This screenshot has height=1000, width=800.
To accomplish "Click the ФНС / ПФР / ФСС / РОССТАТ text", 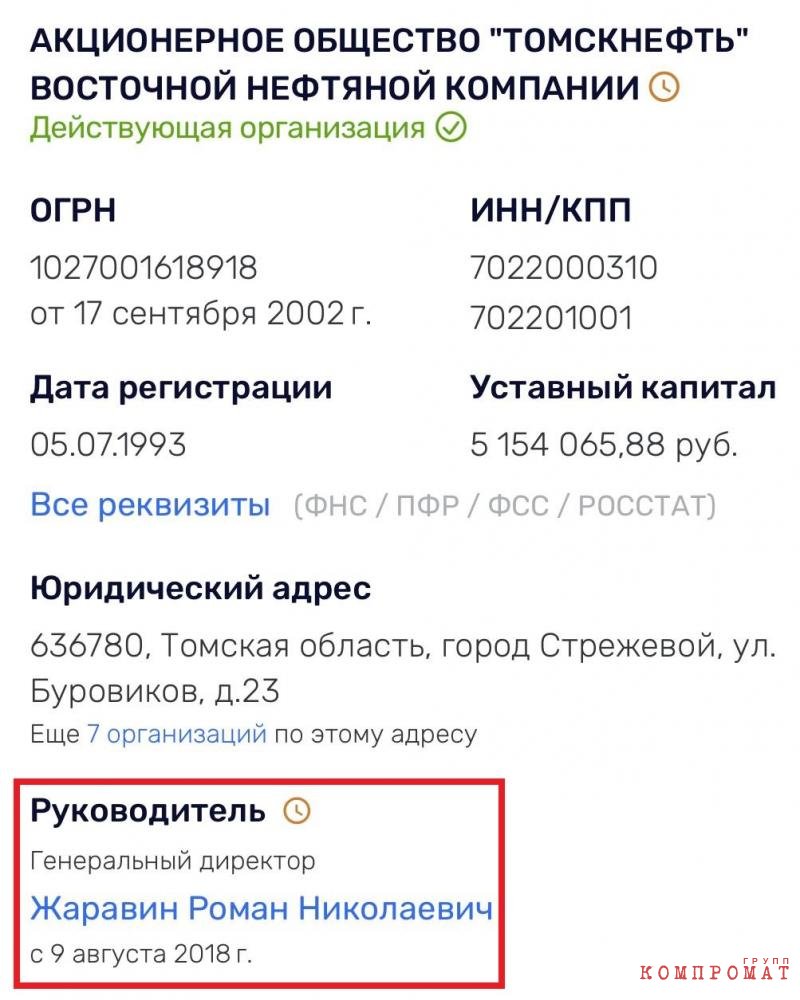I will coord(505,506).
